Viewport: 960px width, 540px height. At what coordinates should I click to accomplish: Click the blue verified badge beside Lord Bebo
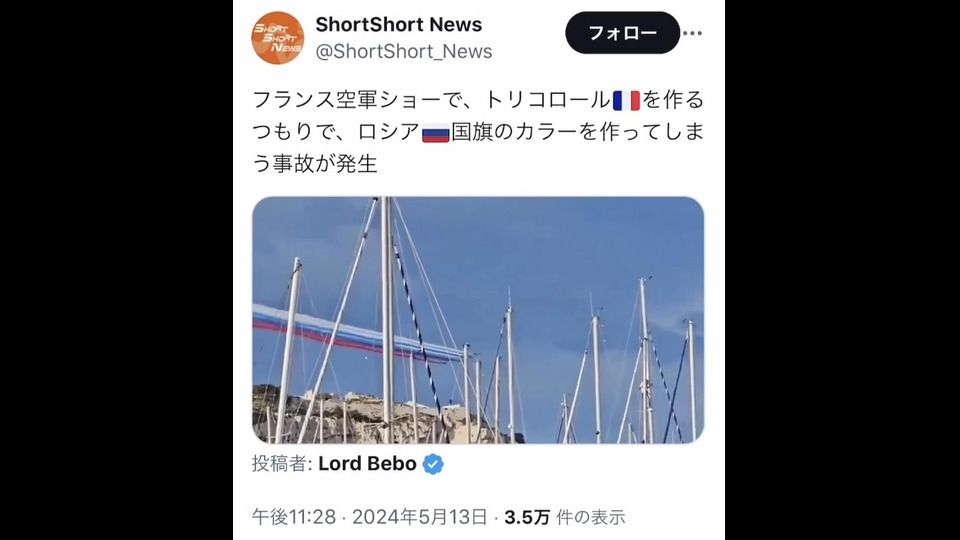(x=433, y=464)
